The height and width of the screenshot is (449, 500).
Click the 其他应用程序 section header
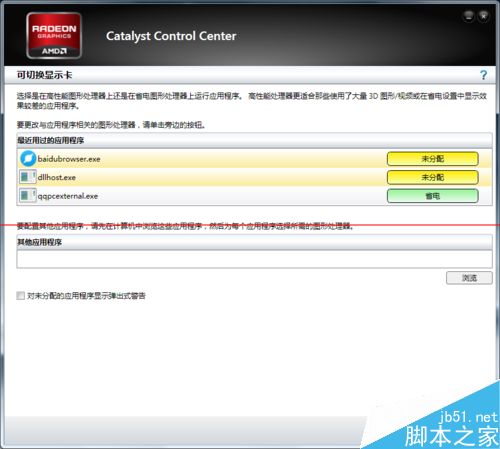click(254, 242)
